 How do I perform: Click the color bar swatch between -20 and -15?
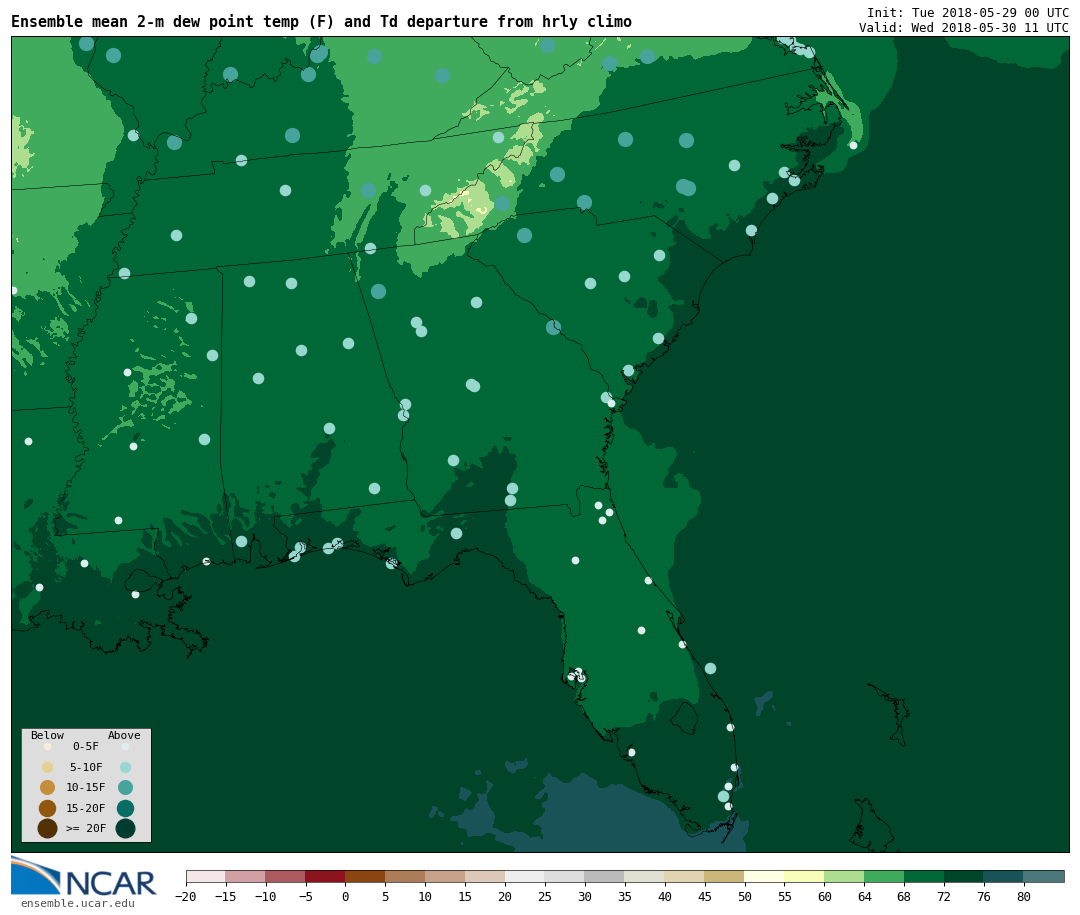[x=206, y=876]
